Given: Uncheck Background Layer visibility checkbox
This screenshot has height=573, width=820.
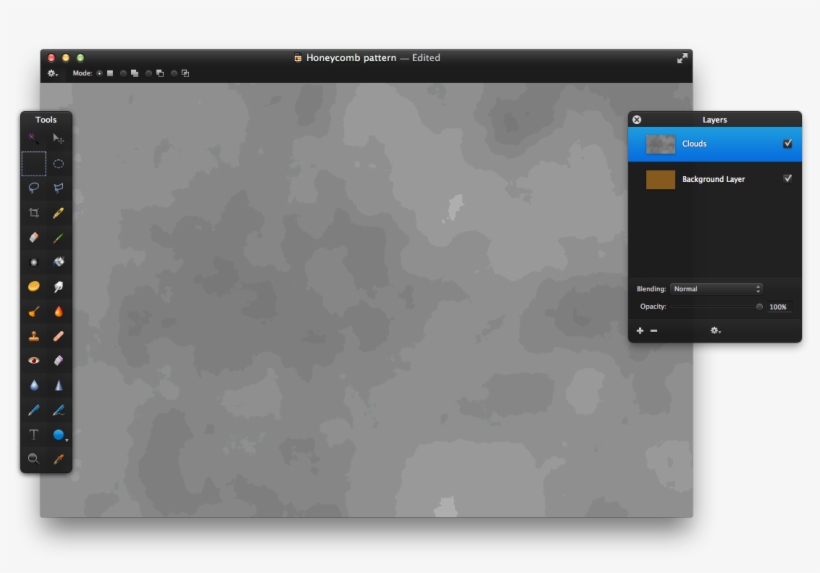Looking at the screenshot, I should (x=788, y=179).
